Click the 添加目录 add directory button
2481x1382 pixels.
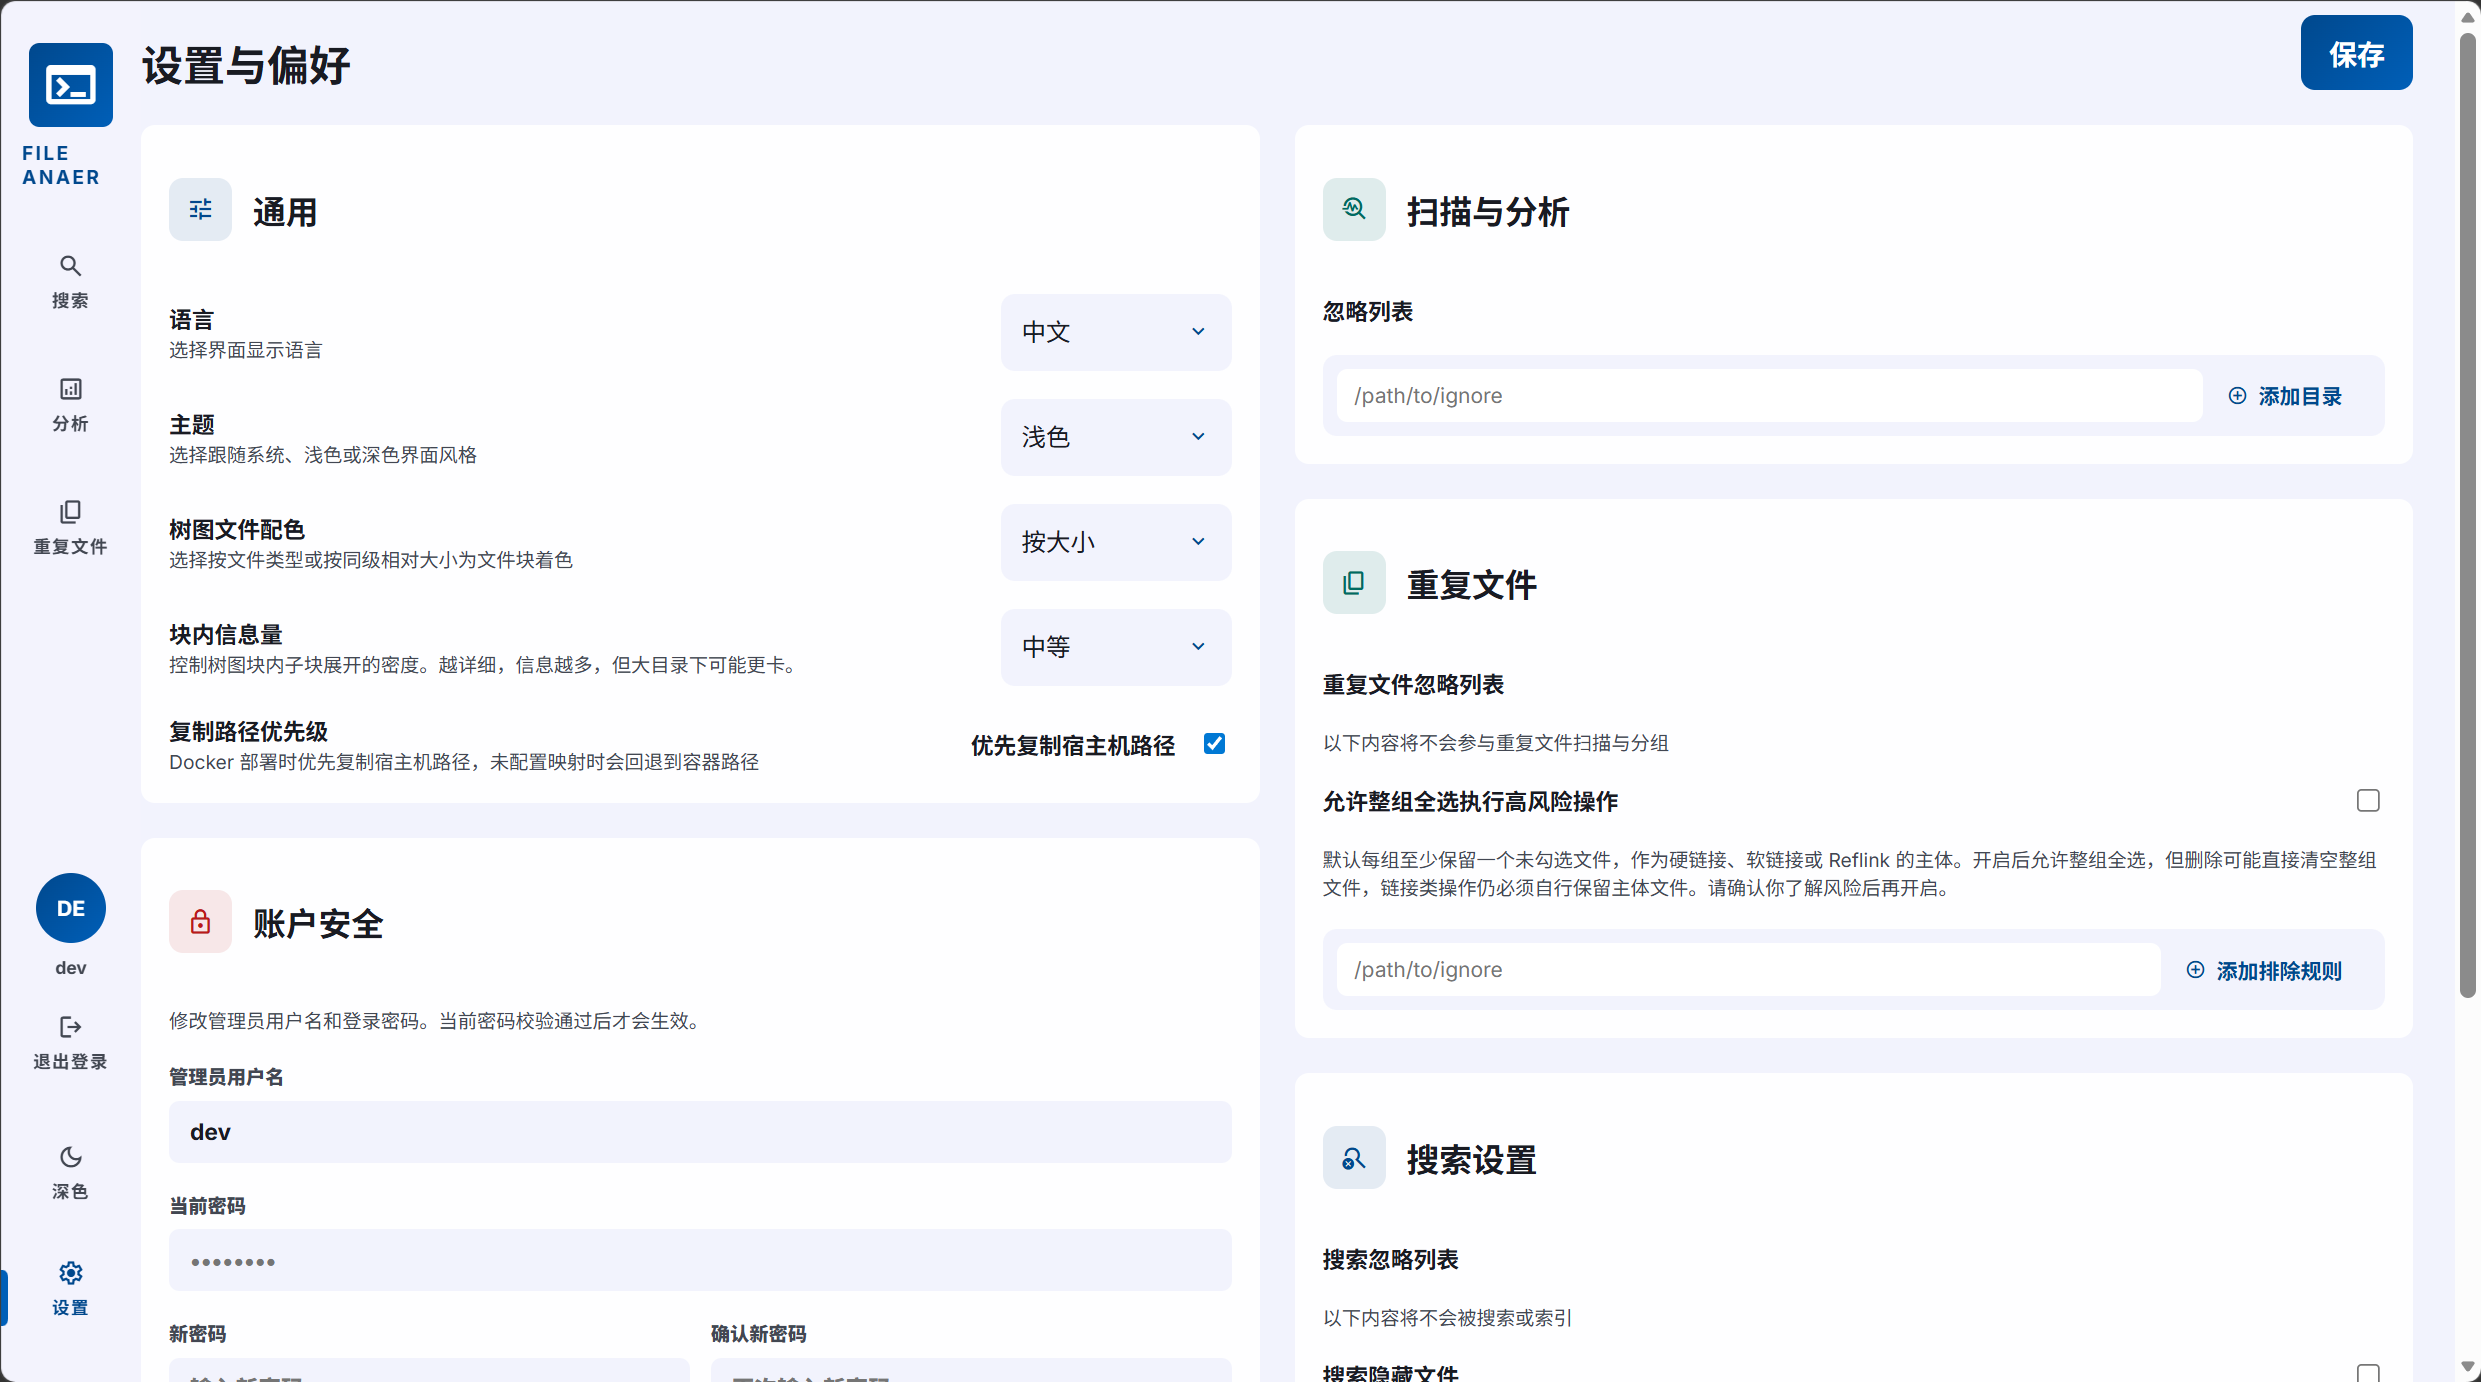[x=2285, y=396]
